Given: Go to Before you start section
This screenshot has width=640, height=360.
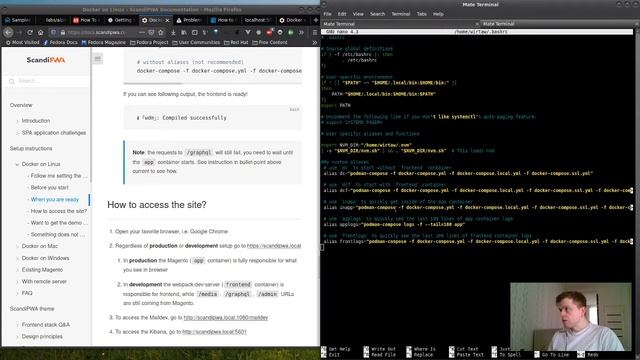Looking at the screenshot, I should click(50, 188).
